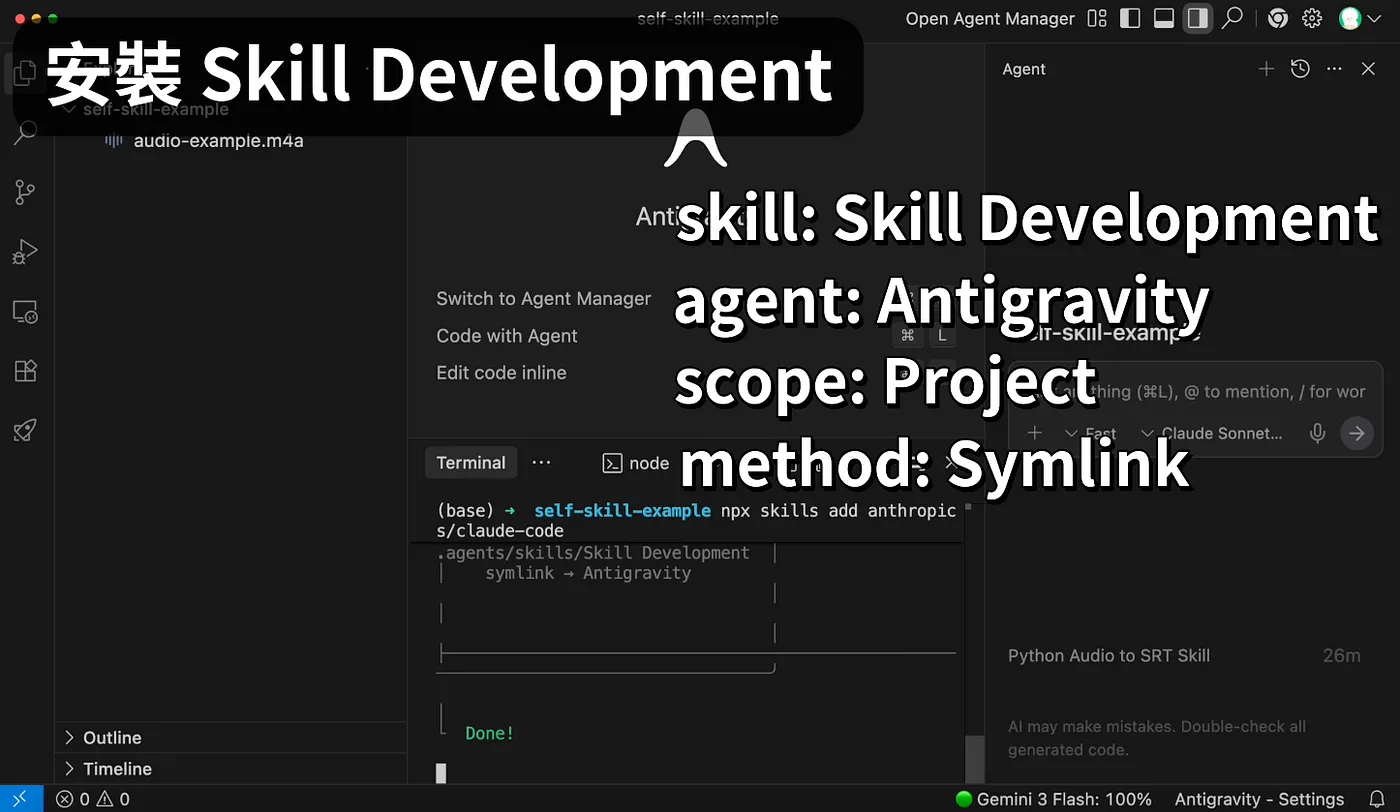Image resolution: width=1400 pixels, height=812 pixels.
Task: Open agent conversation history
Action: pos(1300,69)
